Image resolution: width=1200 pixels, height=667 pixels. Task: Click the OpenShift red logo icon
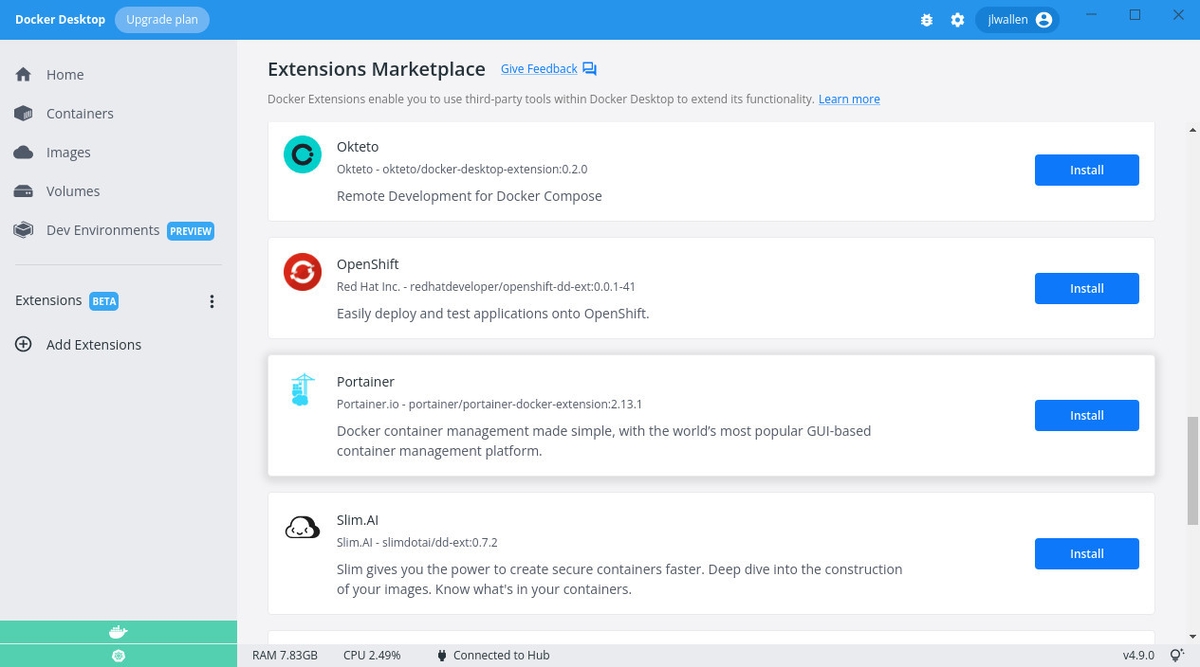tap(302, 272)
